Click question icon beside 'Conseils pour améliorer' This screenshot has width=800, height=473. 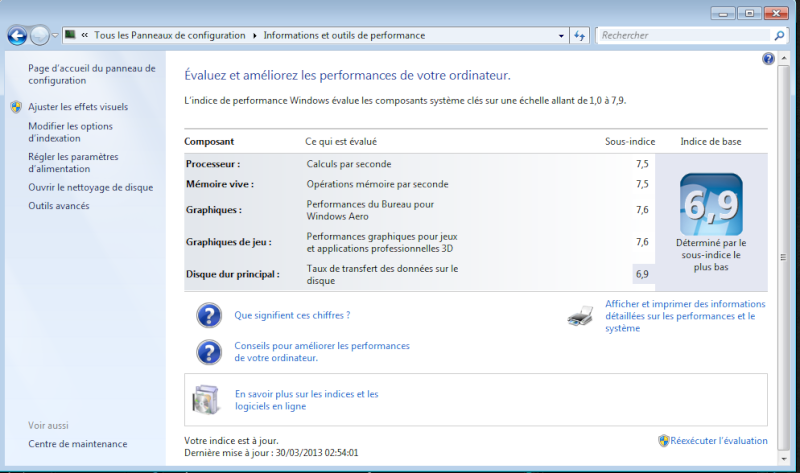(209, 352)
